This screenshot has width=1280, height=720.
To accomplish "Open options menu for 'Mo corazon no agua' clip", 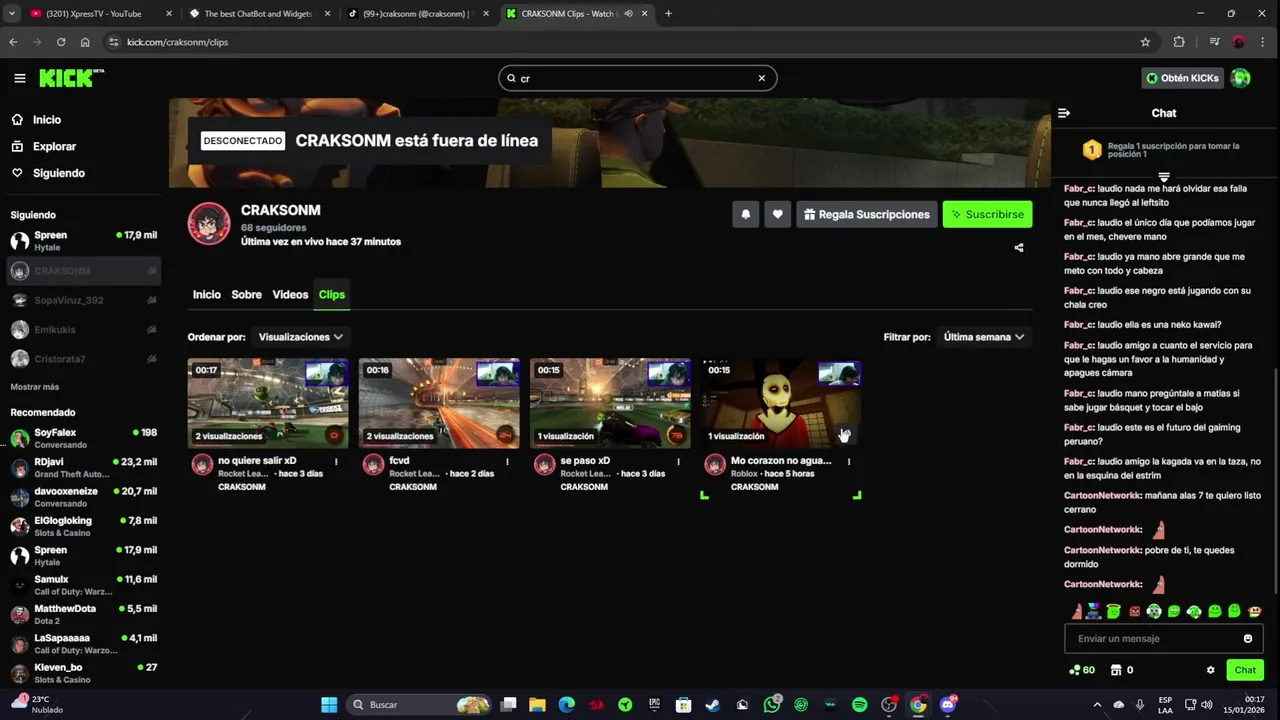I will (849, 462).
